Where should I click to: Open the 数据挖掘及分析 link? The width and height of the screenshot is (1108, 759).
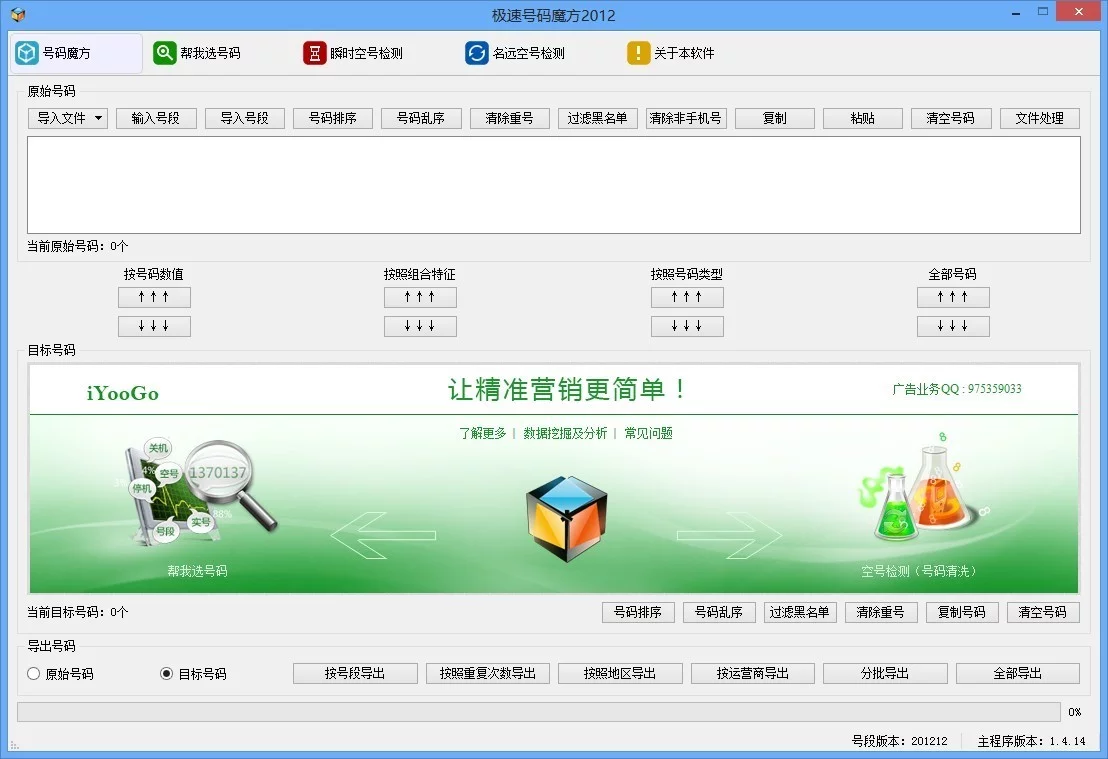565,433
